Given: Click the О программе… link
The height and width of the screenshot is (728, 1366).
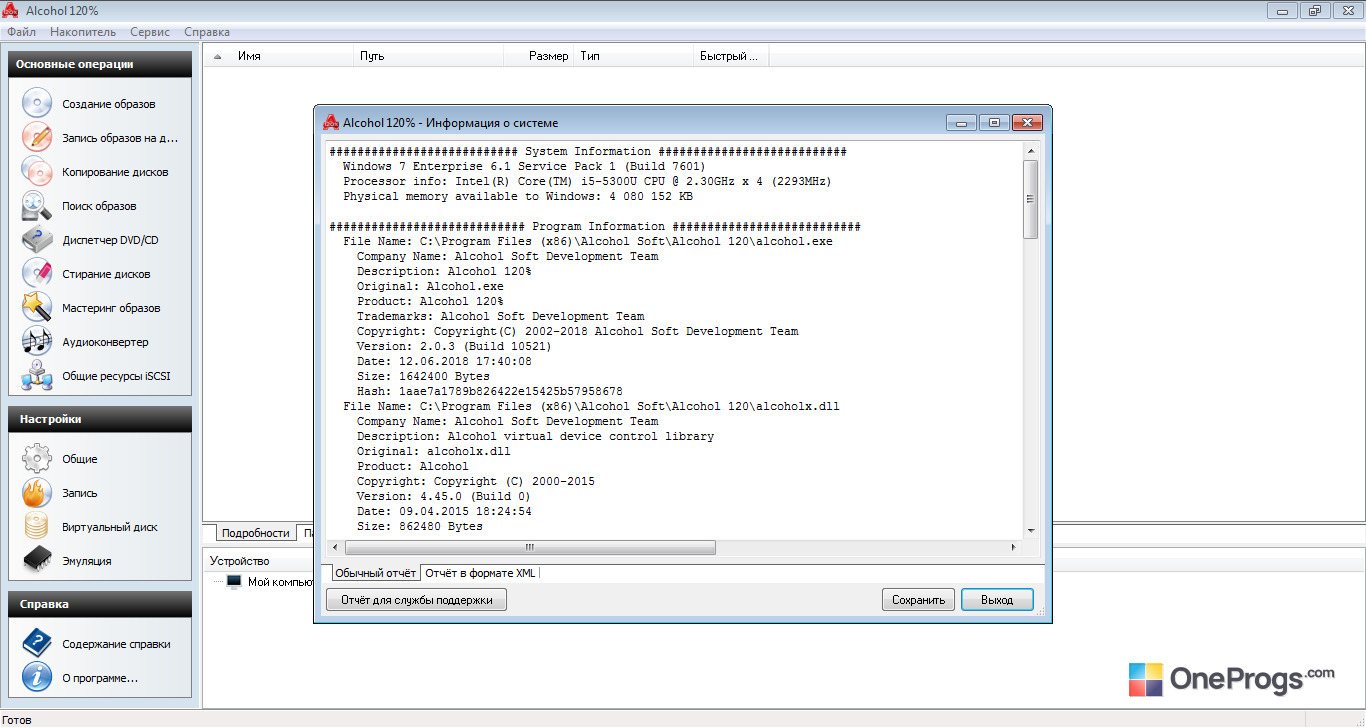Looking at the screenshot, I should coord(100,678).
